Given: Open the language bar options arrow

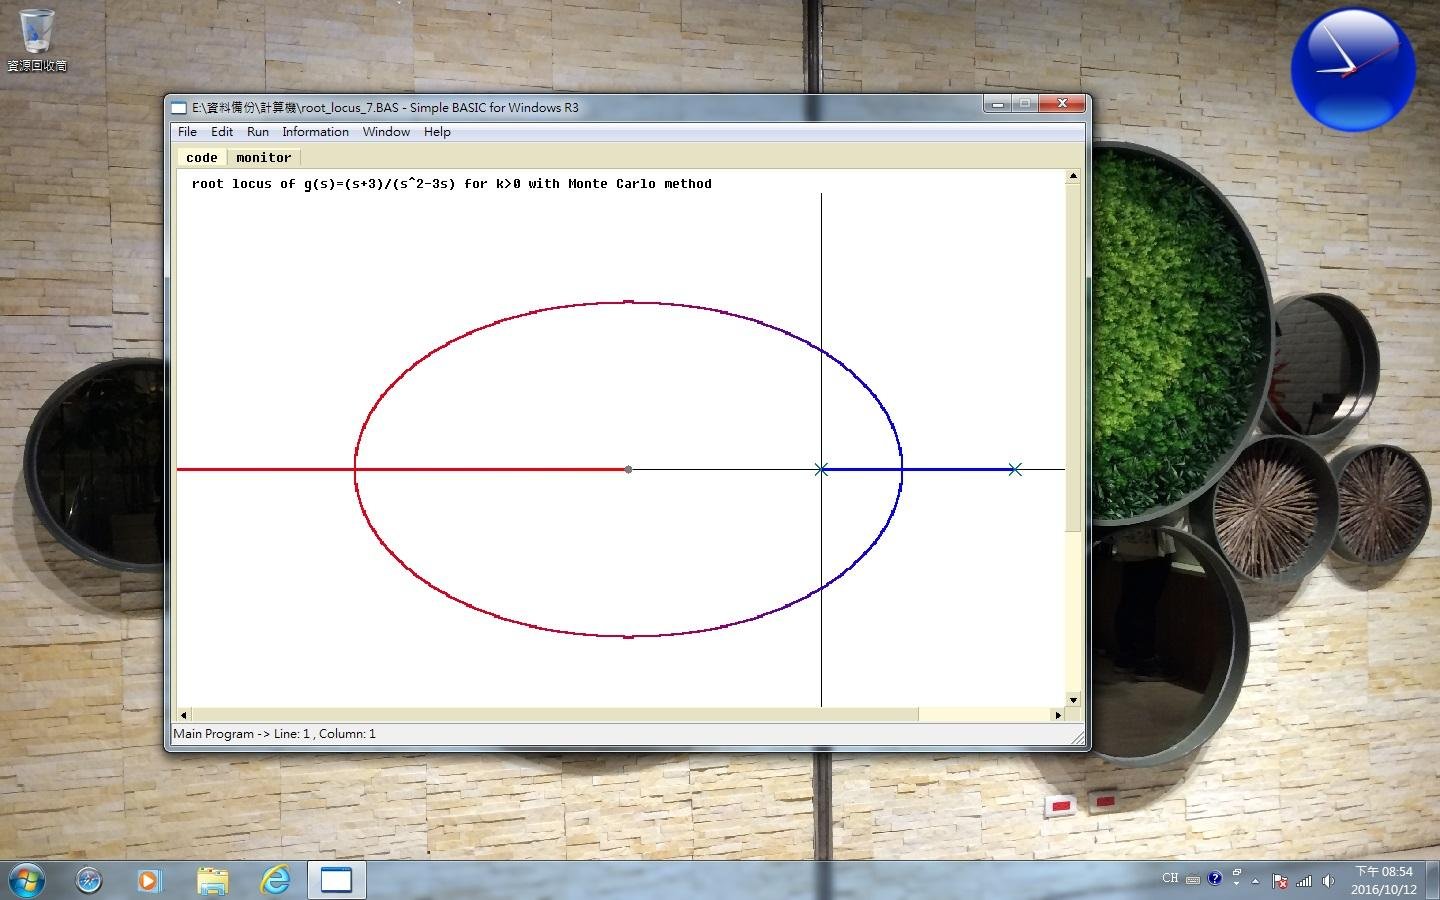Looking at the screenshot, I should coord(1237,885).
